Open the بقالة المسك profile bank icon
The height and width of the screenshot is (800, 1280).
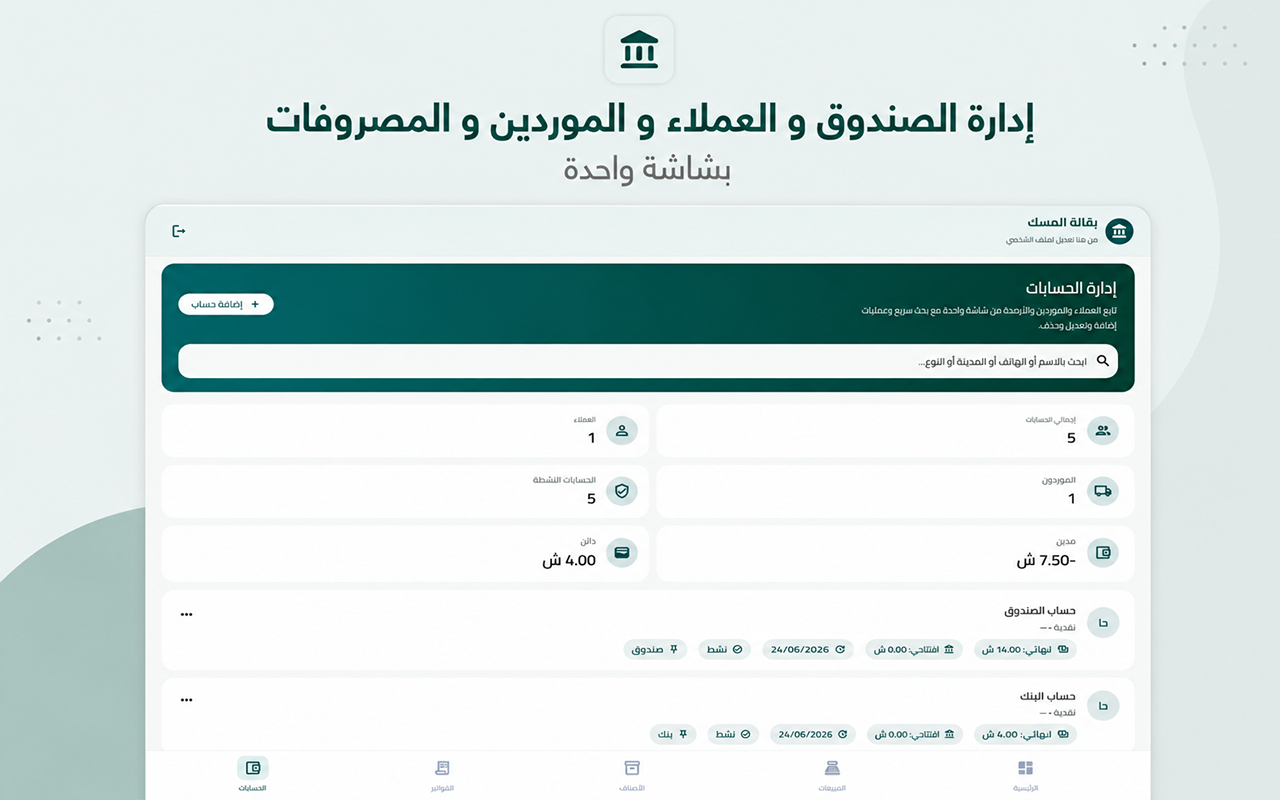(1119, 231)
